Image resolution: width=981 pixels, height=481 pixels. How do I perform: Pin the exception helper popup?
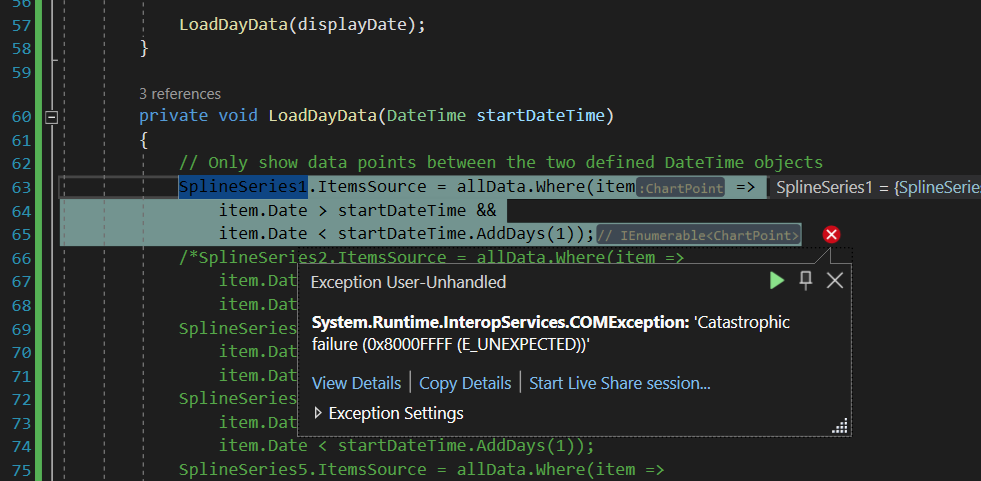805,281
